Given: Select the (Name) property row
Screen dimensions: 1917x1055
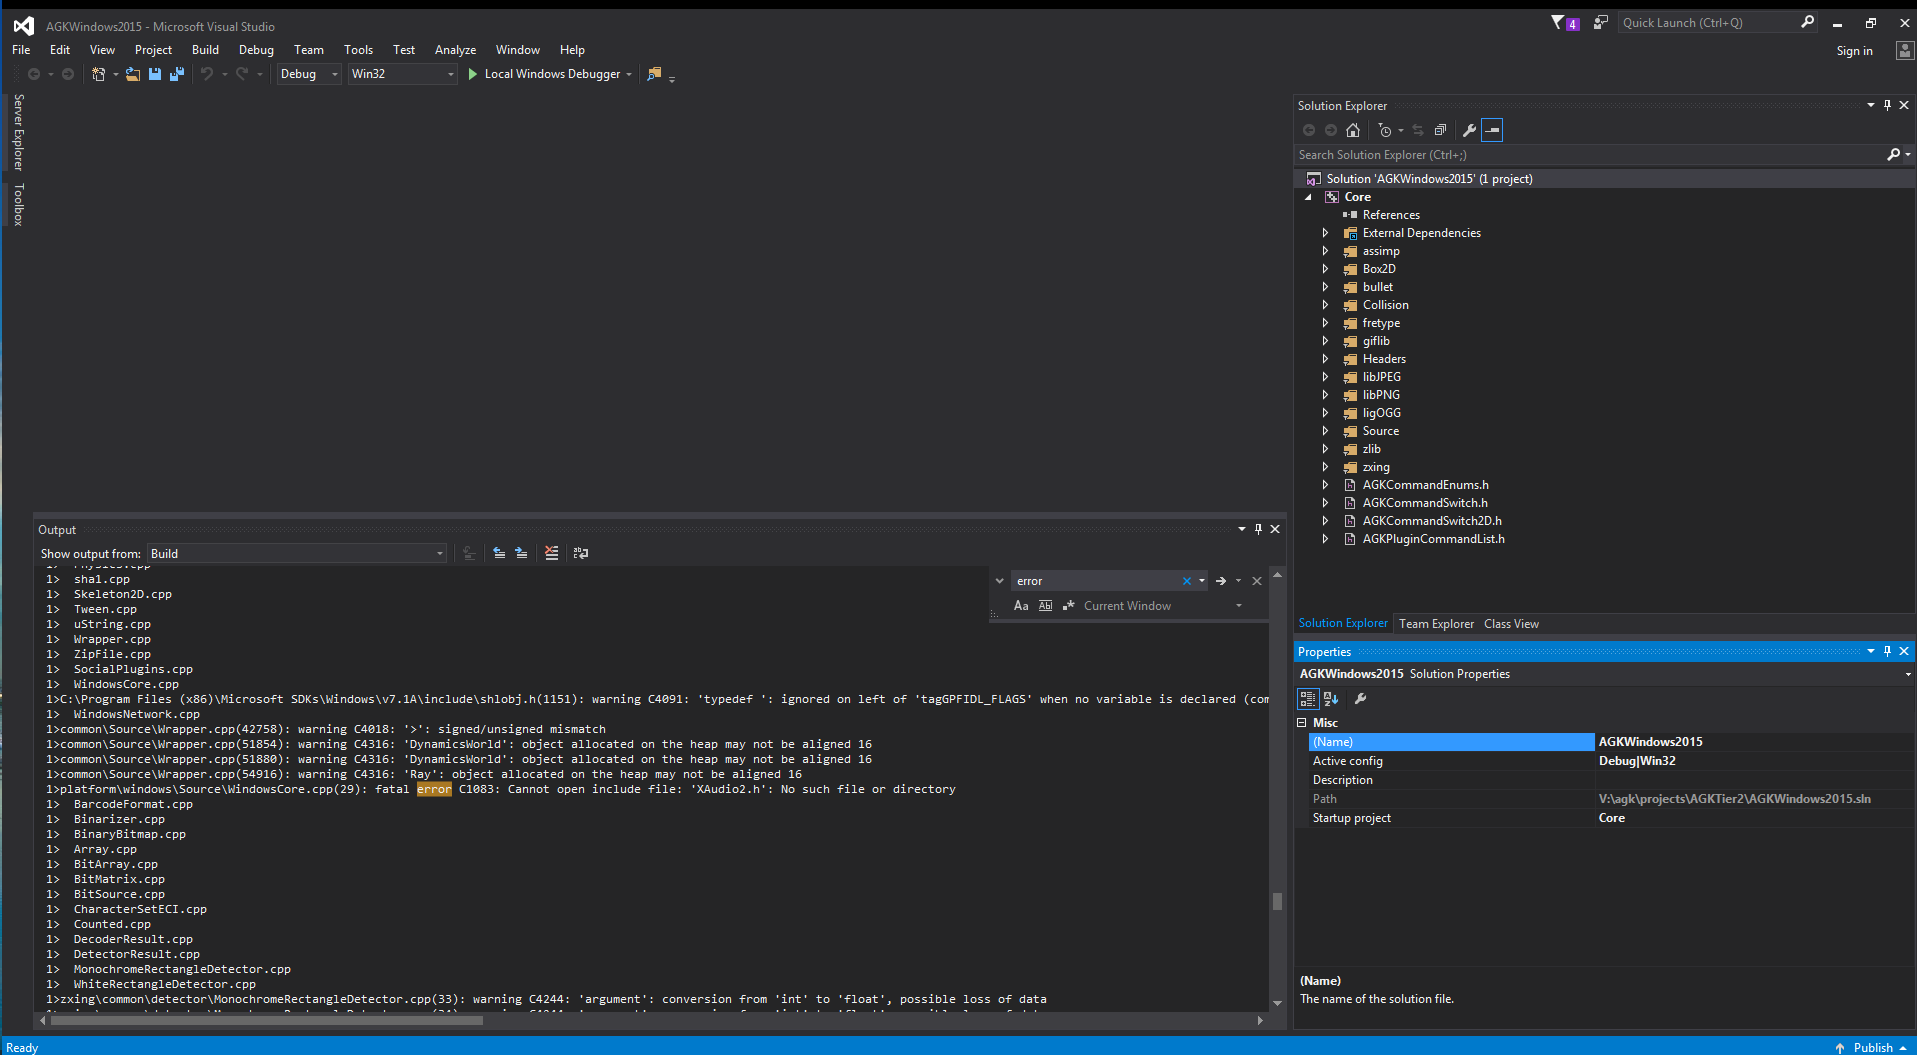Looking at the screenshot, I should [x=1609, y=742].
